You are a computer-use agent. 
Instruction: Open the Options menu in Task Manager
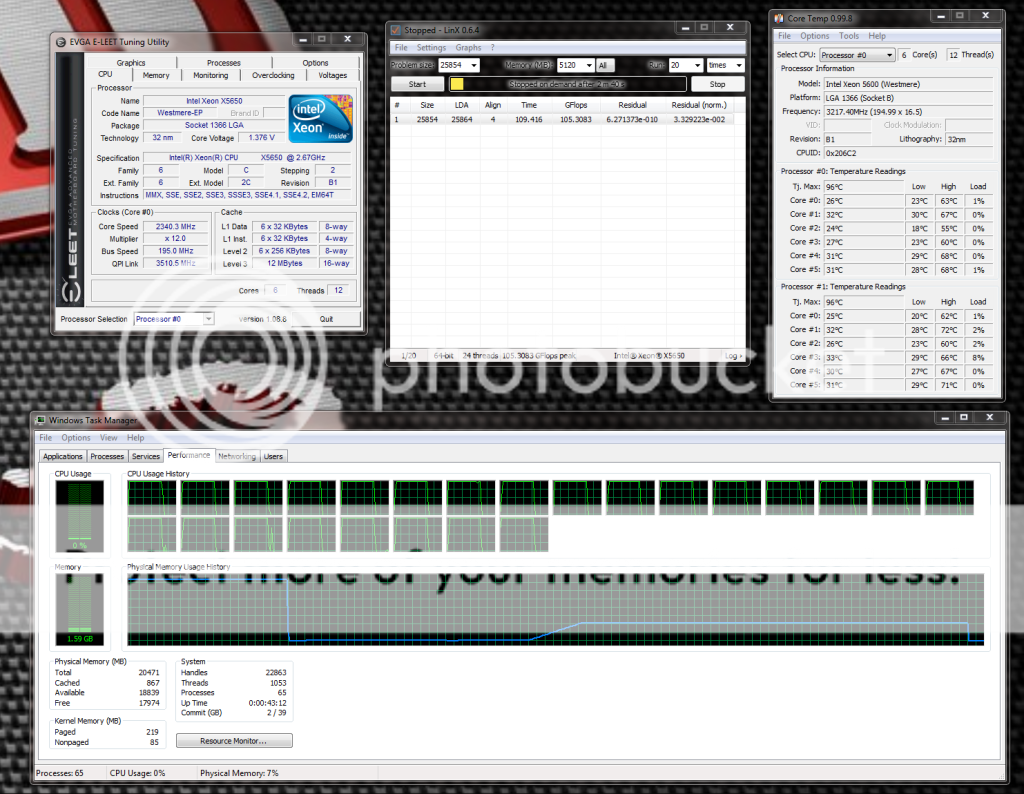click(x=76, y=437)
